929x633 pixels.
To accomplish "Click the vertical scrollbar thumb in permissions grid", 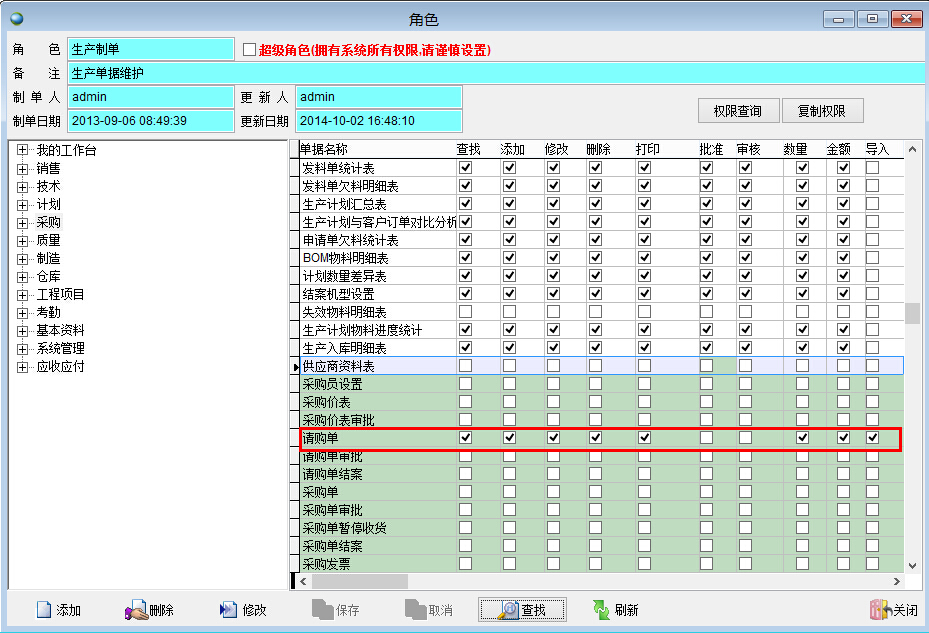I will click(x=912, y=313).
